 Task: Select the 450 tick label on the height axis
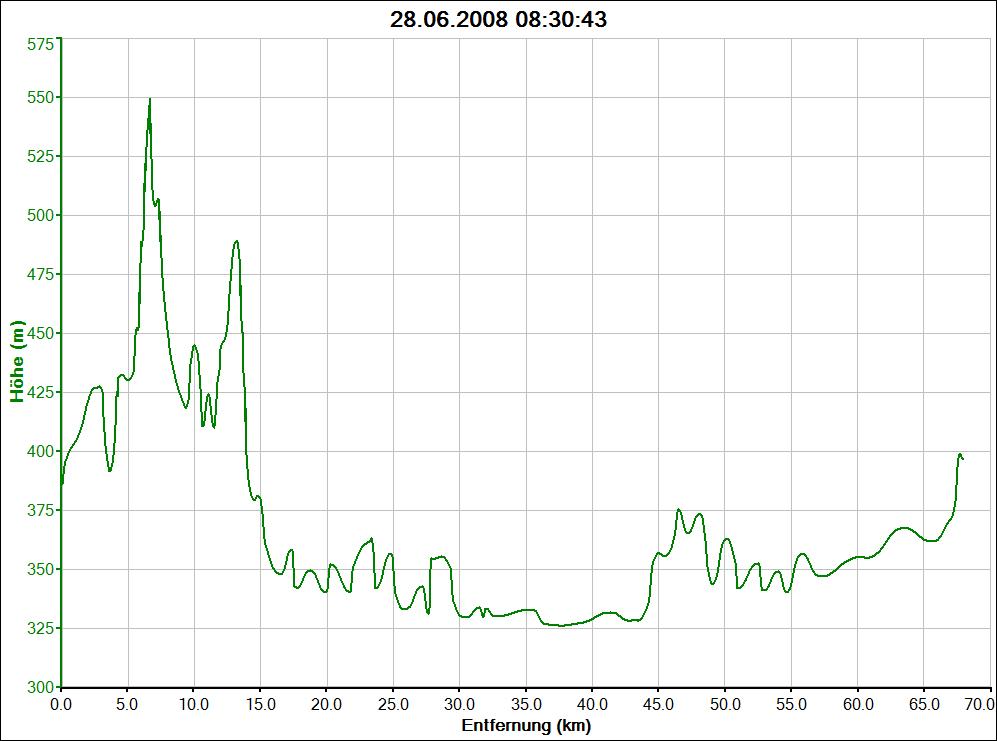[x=38, y=333]
